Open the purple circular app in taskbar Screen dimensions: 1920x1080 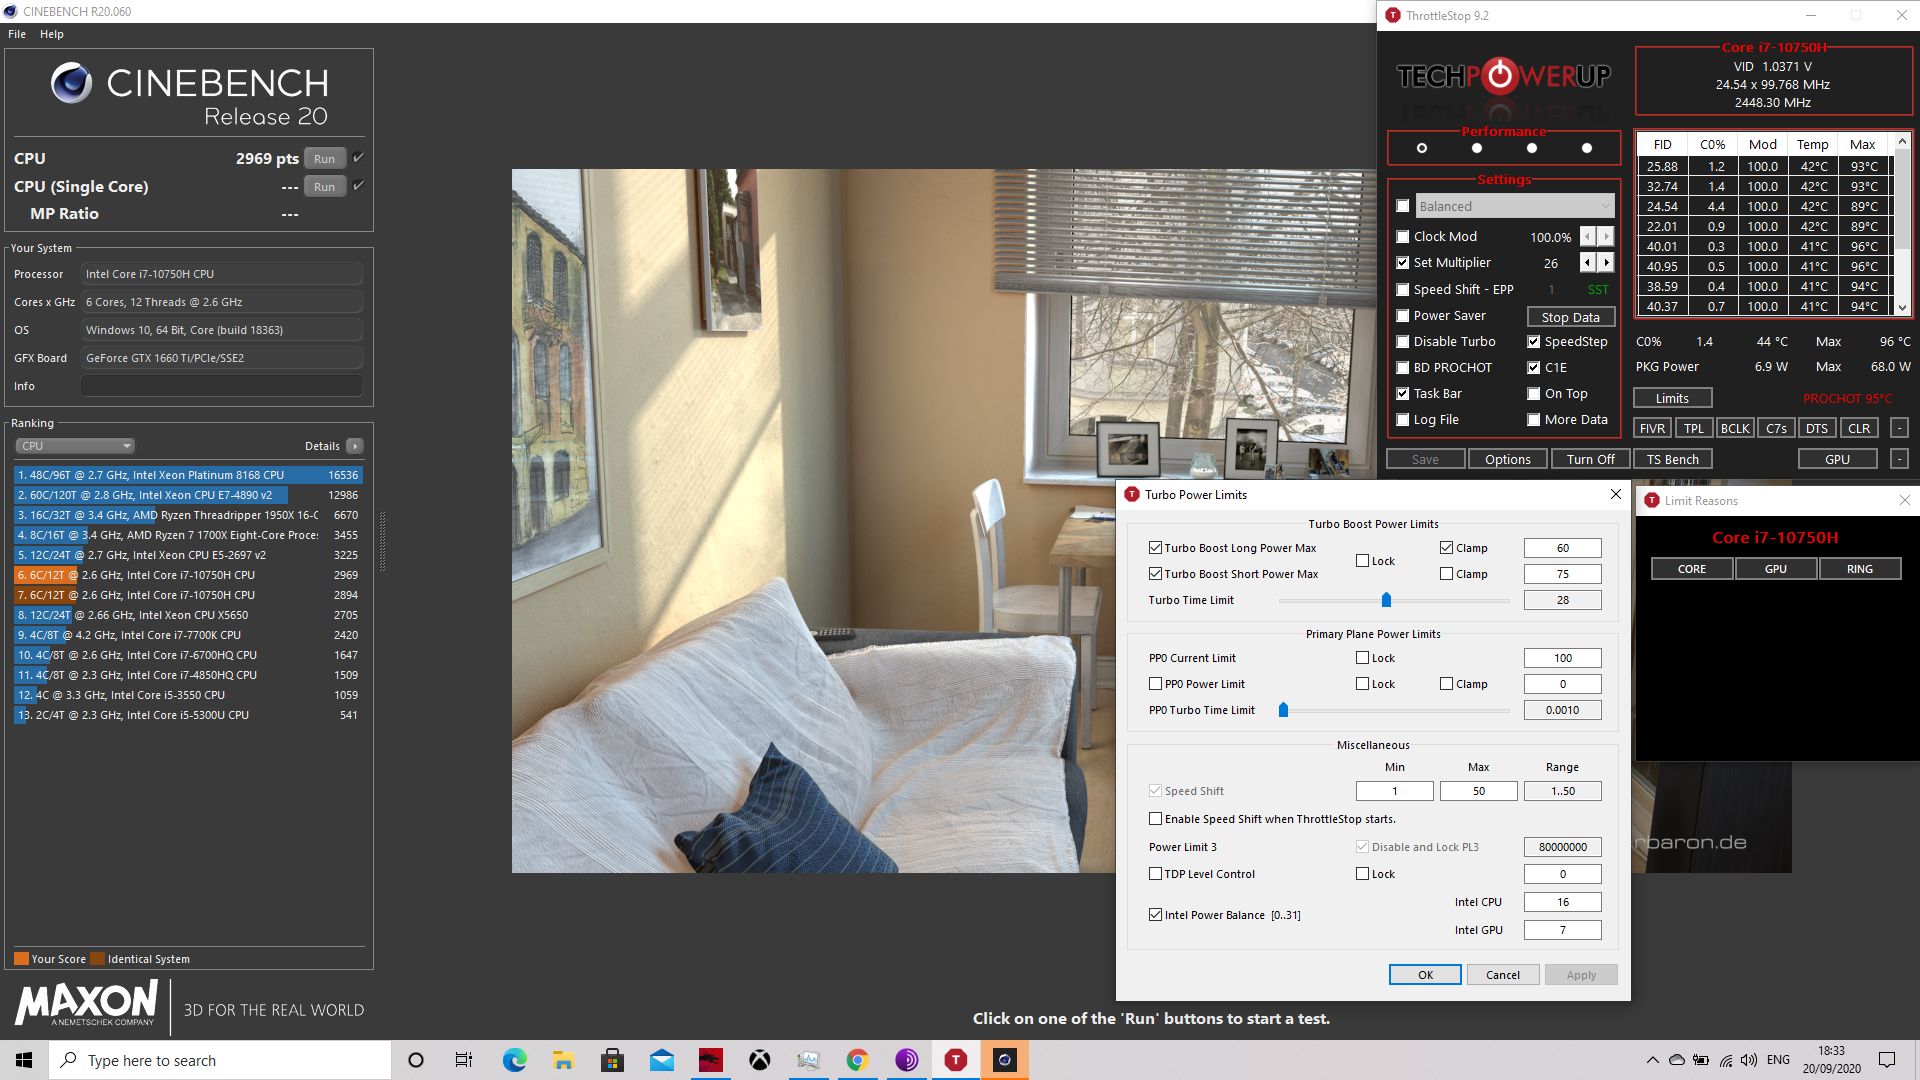[x=907, y=1060]
